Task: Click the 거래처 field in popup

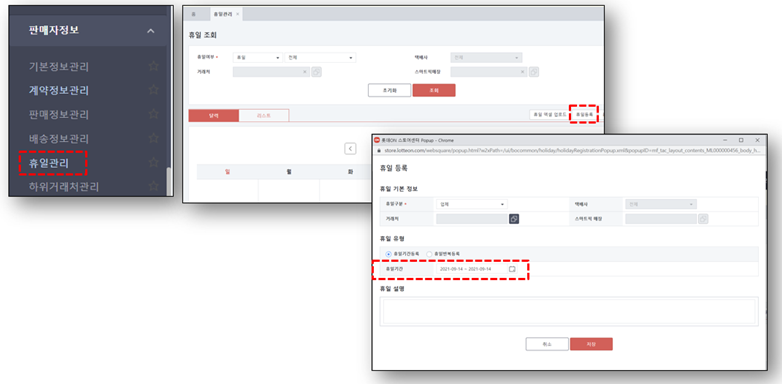Action: (472, 218)
